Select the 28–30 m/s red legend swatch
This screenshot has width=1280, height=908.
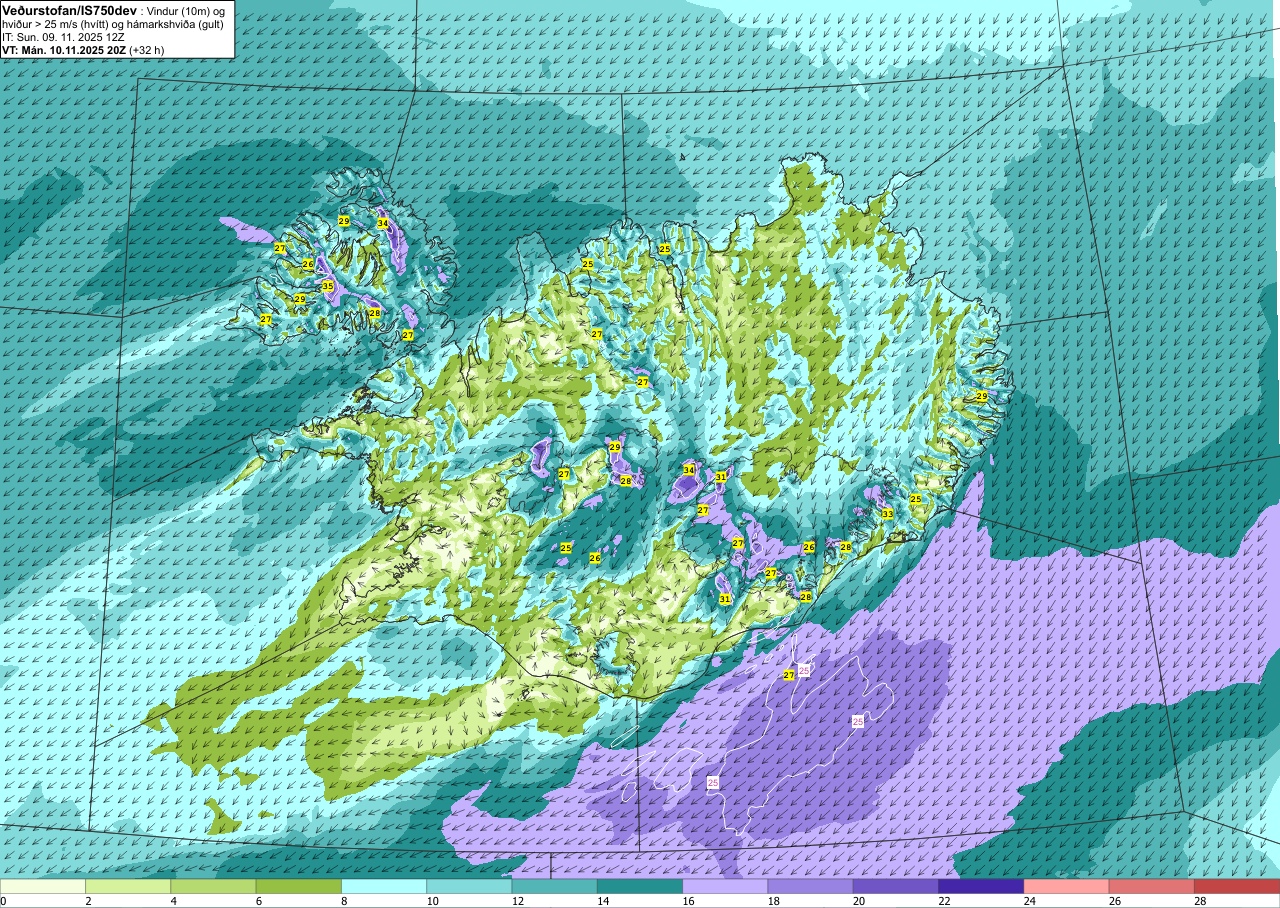pos(1237,886)
